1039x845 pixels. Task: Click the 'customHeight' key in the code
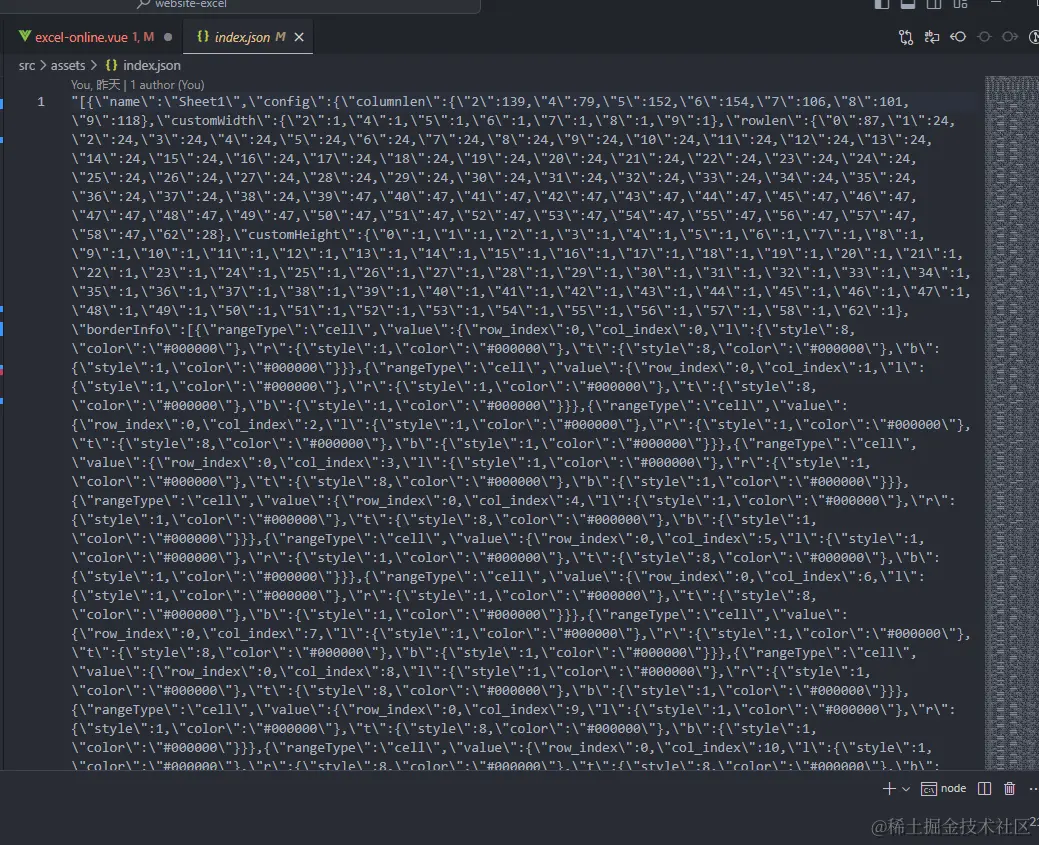pyautogui.click(x=296, y=235)
